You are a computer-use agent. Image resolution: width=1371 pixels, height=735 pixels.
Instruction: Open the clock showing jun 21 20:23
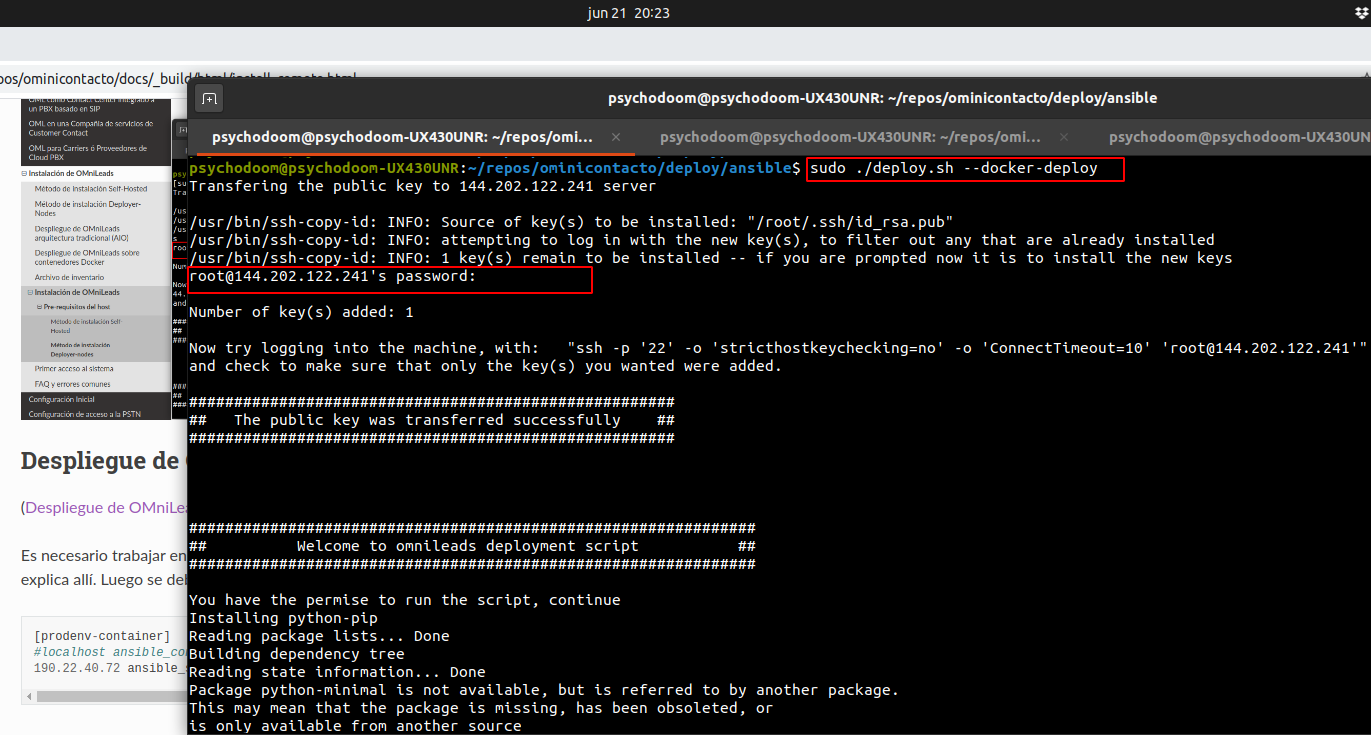pyautogui.click(x=629, y=13)
